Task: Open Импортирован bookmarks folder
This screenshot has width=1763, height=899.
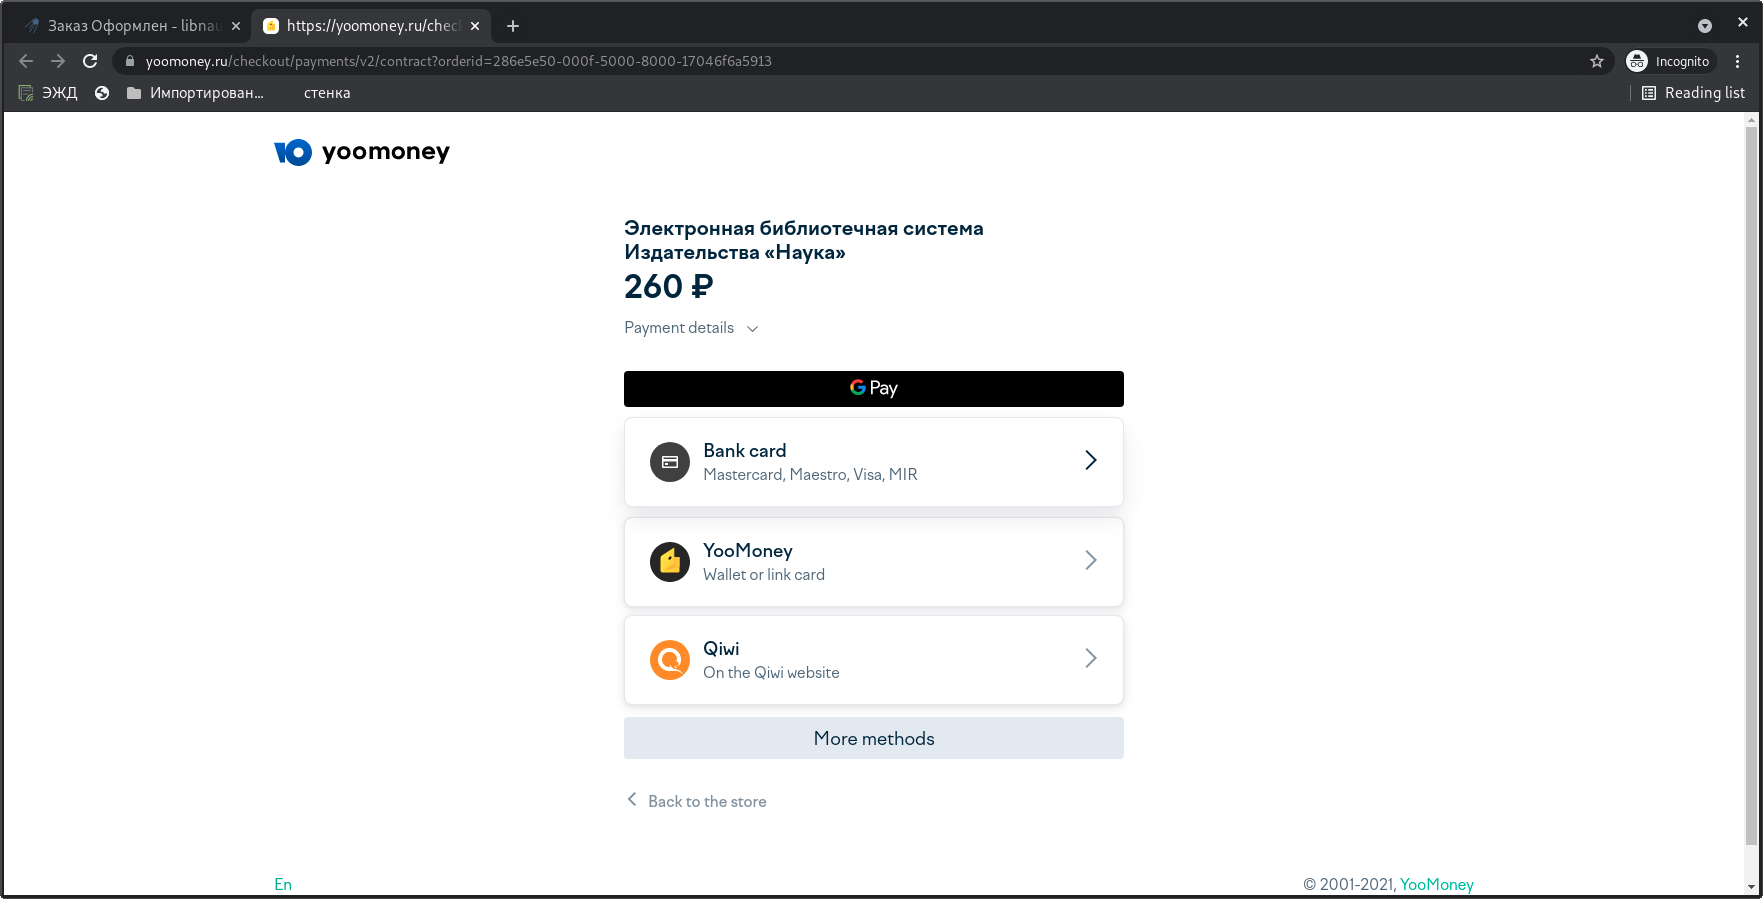Action: pyautogui.click(x=195, y=93)
